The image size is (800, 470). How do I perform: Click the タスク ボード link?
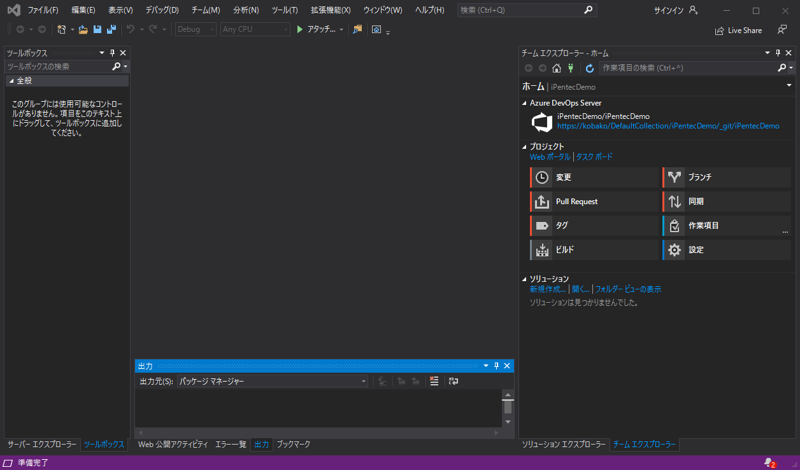(x=594, y=157)
